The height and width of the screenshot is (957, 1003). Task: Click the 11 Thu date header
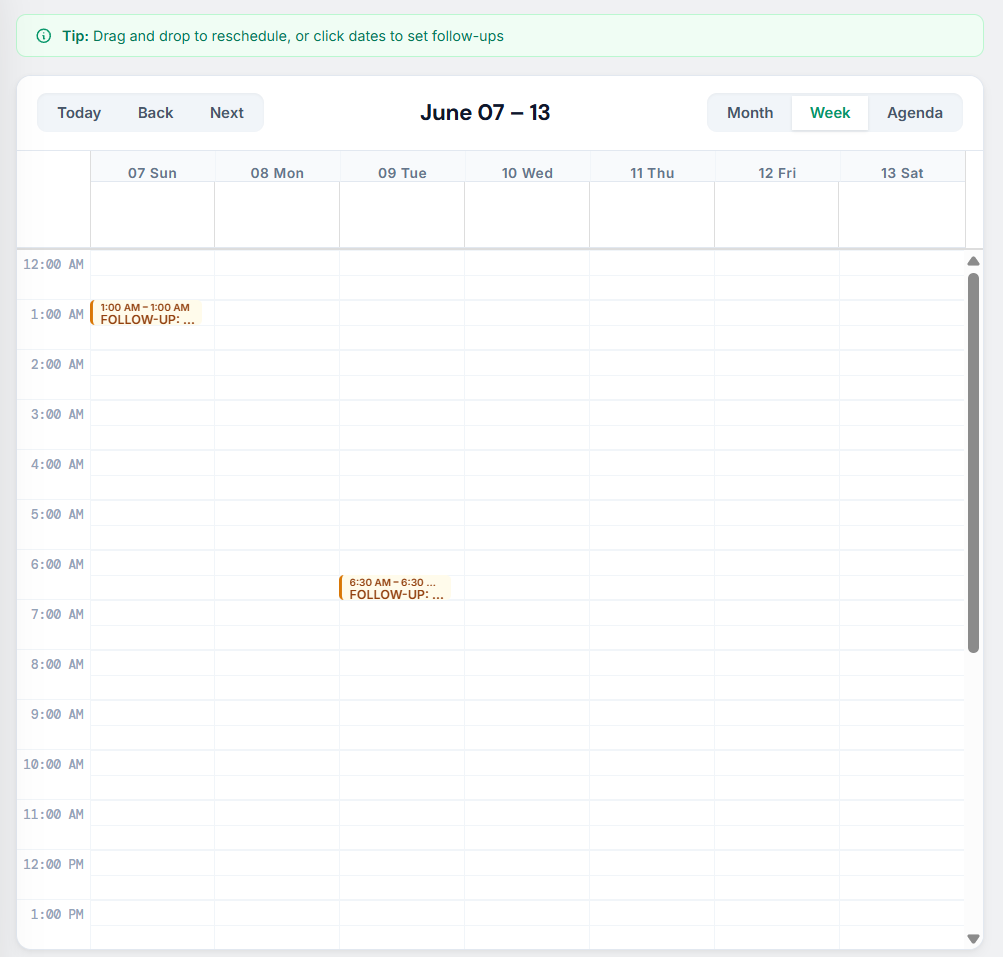(x=652, y=173)
